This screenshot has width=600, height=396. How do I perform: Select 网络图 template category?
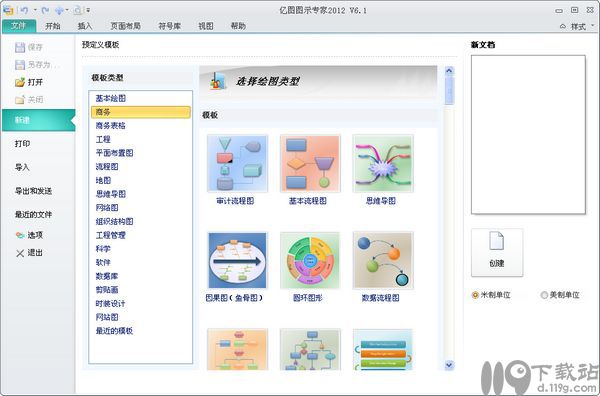[x=107, y=208]
